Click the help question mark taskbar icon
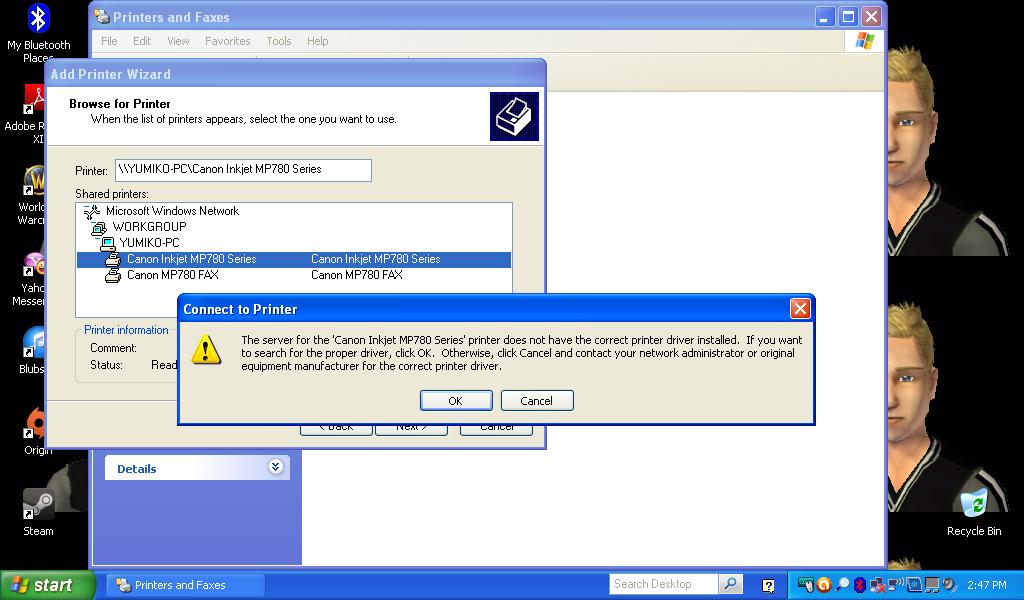This screenshot has height=600, width=1024. click(x=769, y=586)
